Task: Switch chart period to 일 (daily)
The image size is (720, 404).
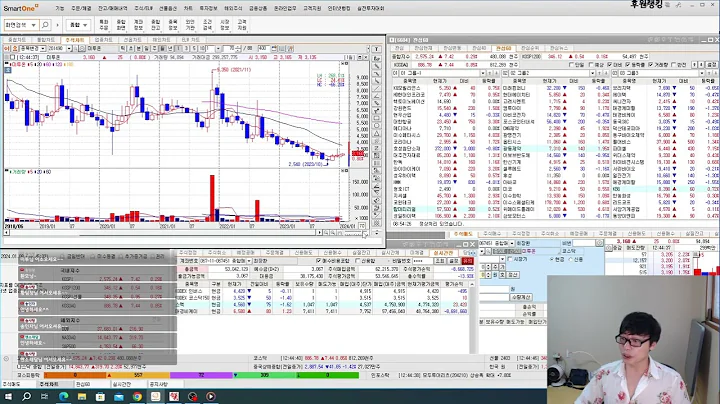Action: (147, 48)
